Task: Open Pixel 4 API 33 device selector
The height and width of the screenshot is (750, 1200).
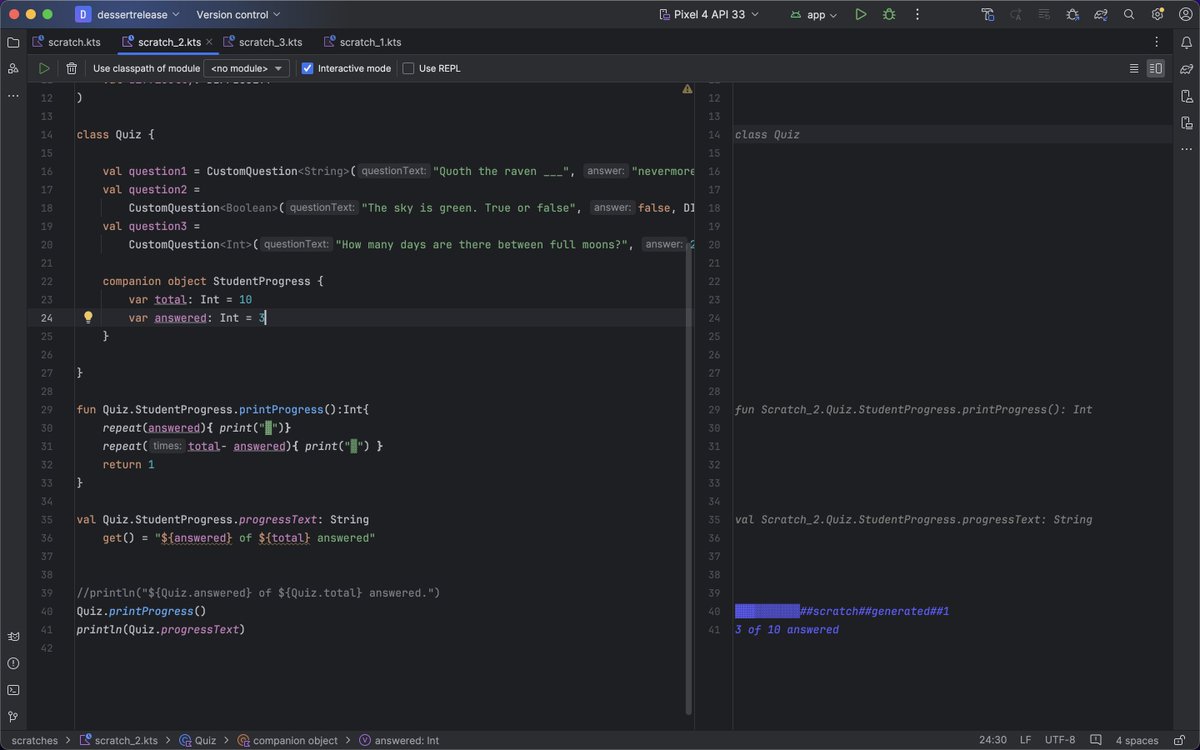Action: click(709, 15)
